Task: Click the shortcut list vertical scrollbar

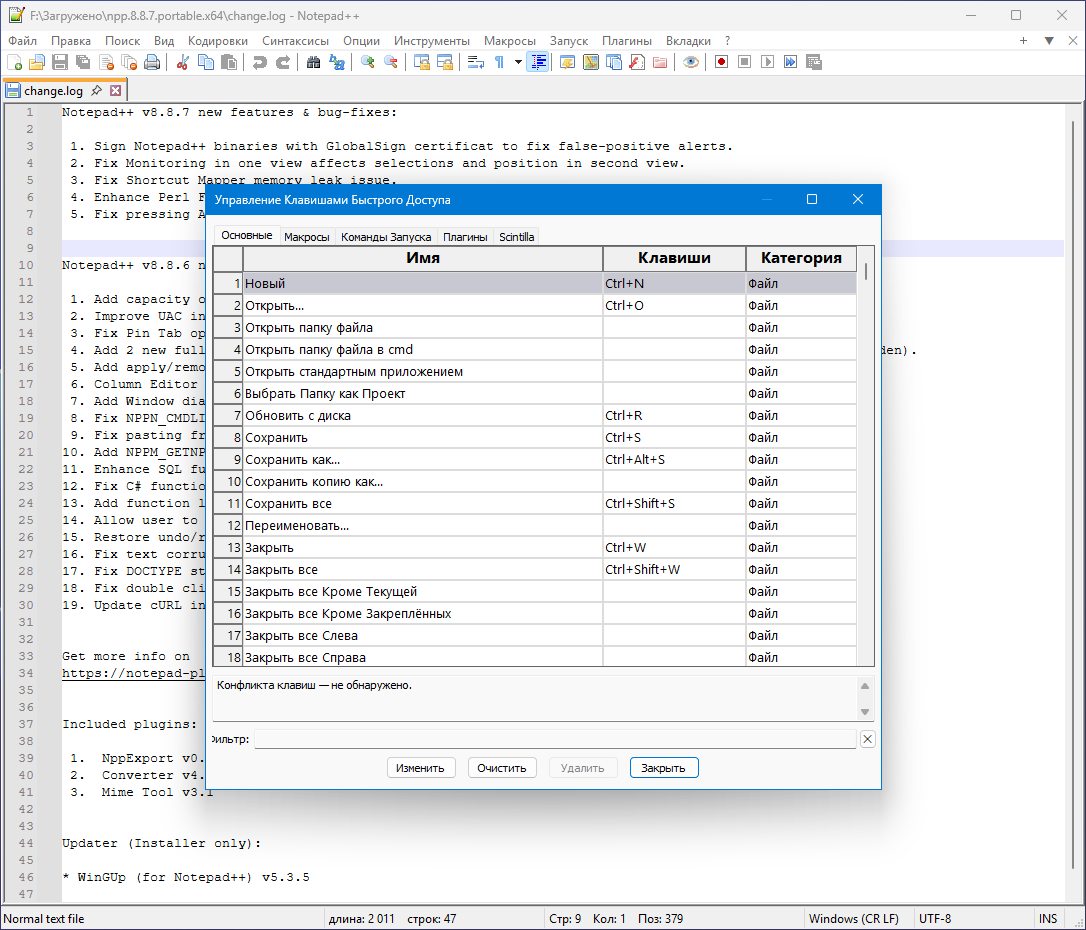Action: click(866, 450)
